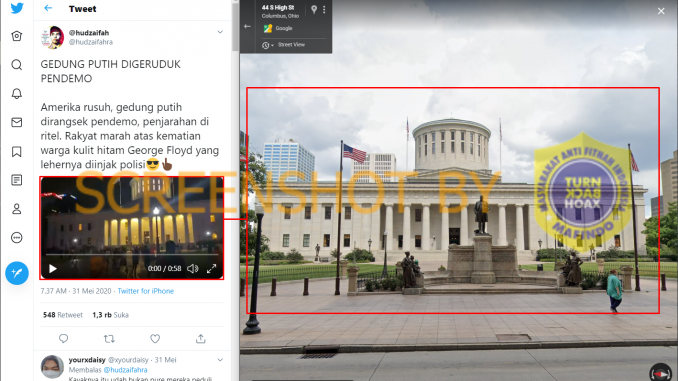Open Messages envelope icon
678x381 pixels.
coord(16,122)
